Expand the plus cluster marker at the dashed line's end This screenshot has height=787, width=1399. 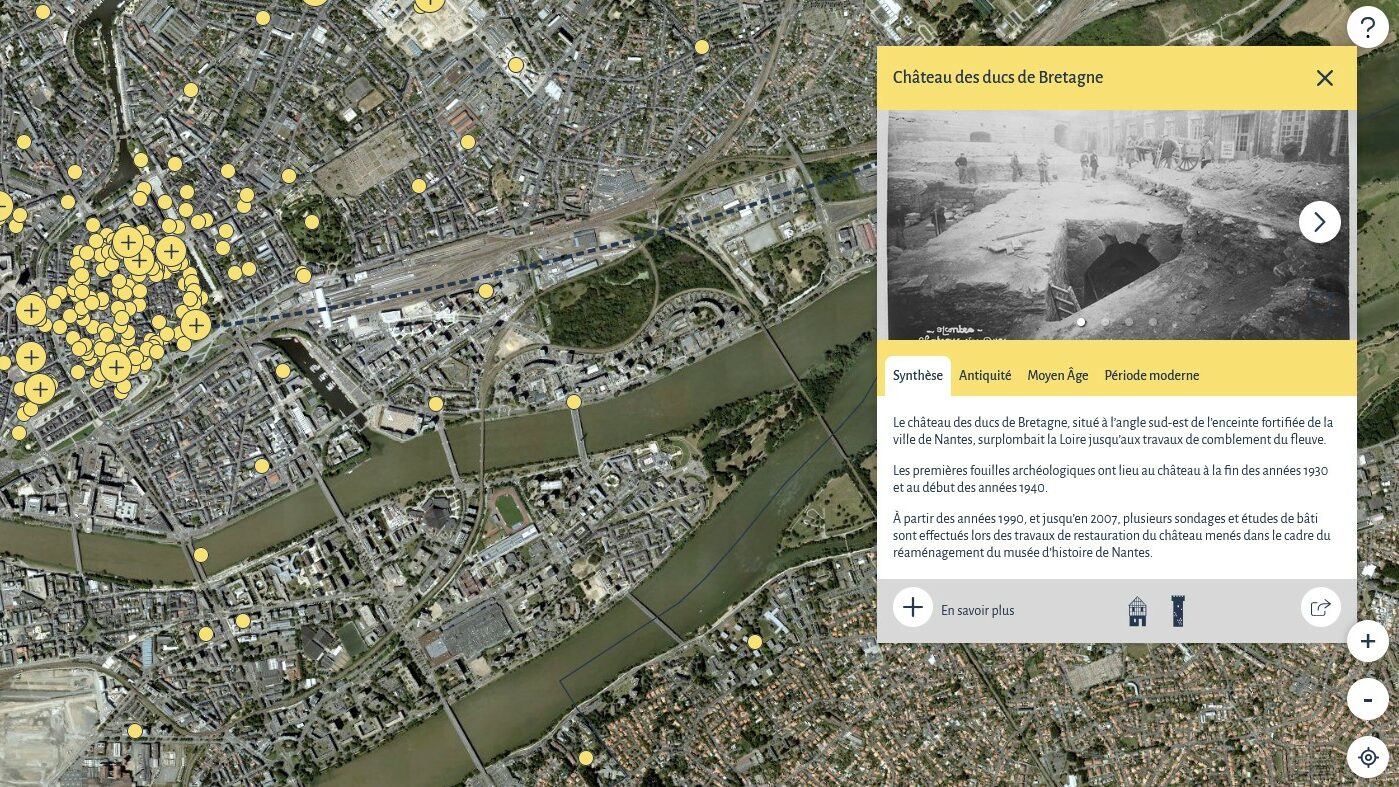coord(196,325)
